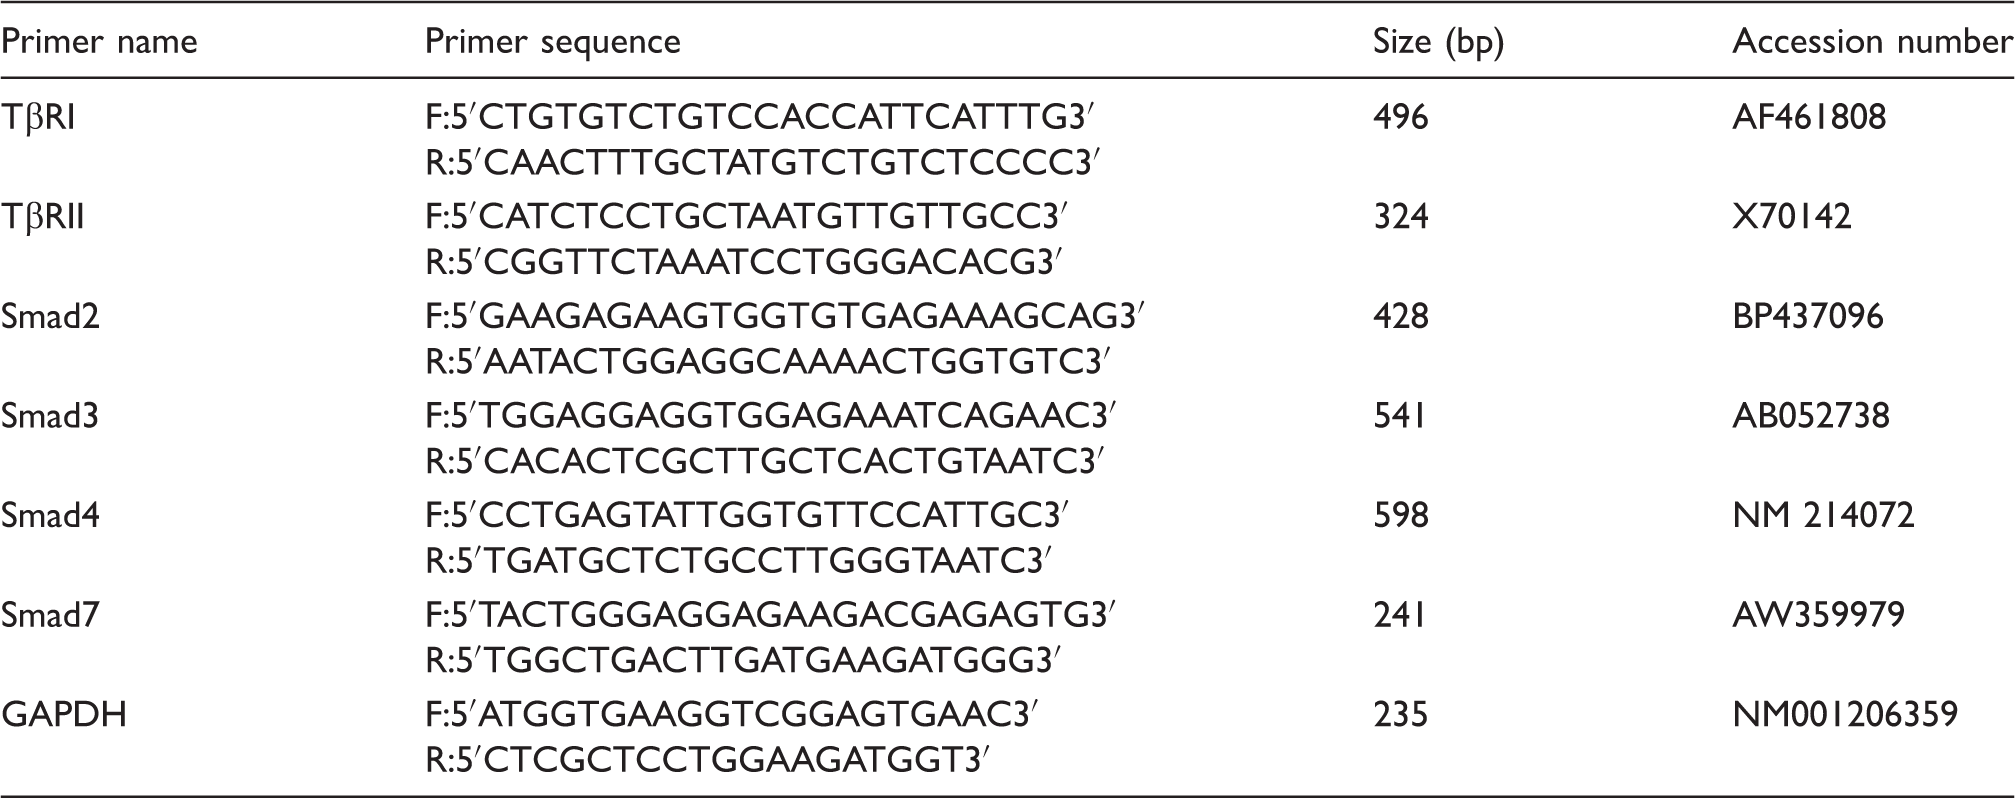Click the GAPDH row label
Screen dimensions: 2015x798
point(64,714)
